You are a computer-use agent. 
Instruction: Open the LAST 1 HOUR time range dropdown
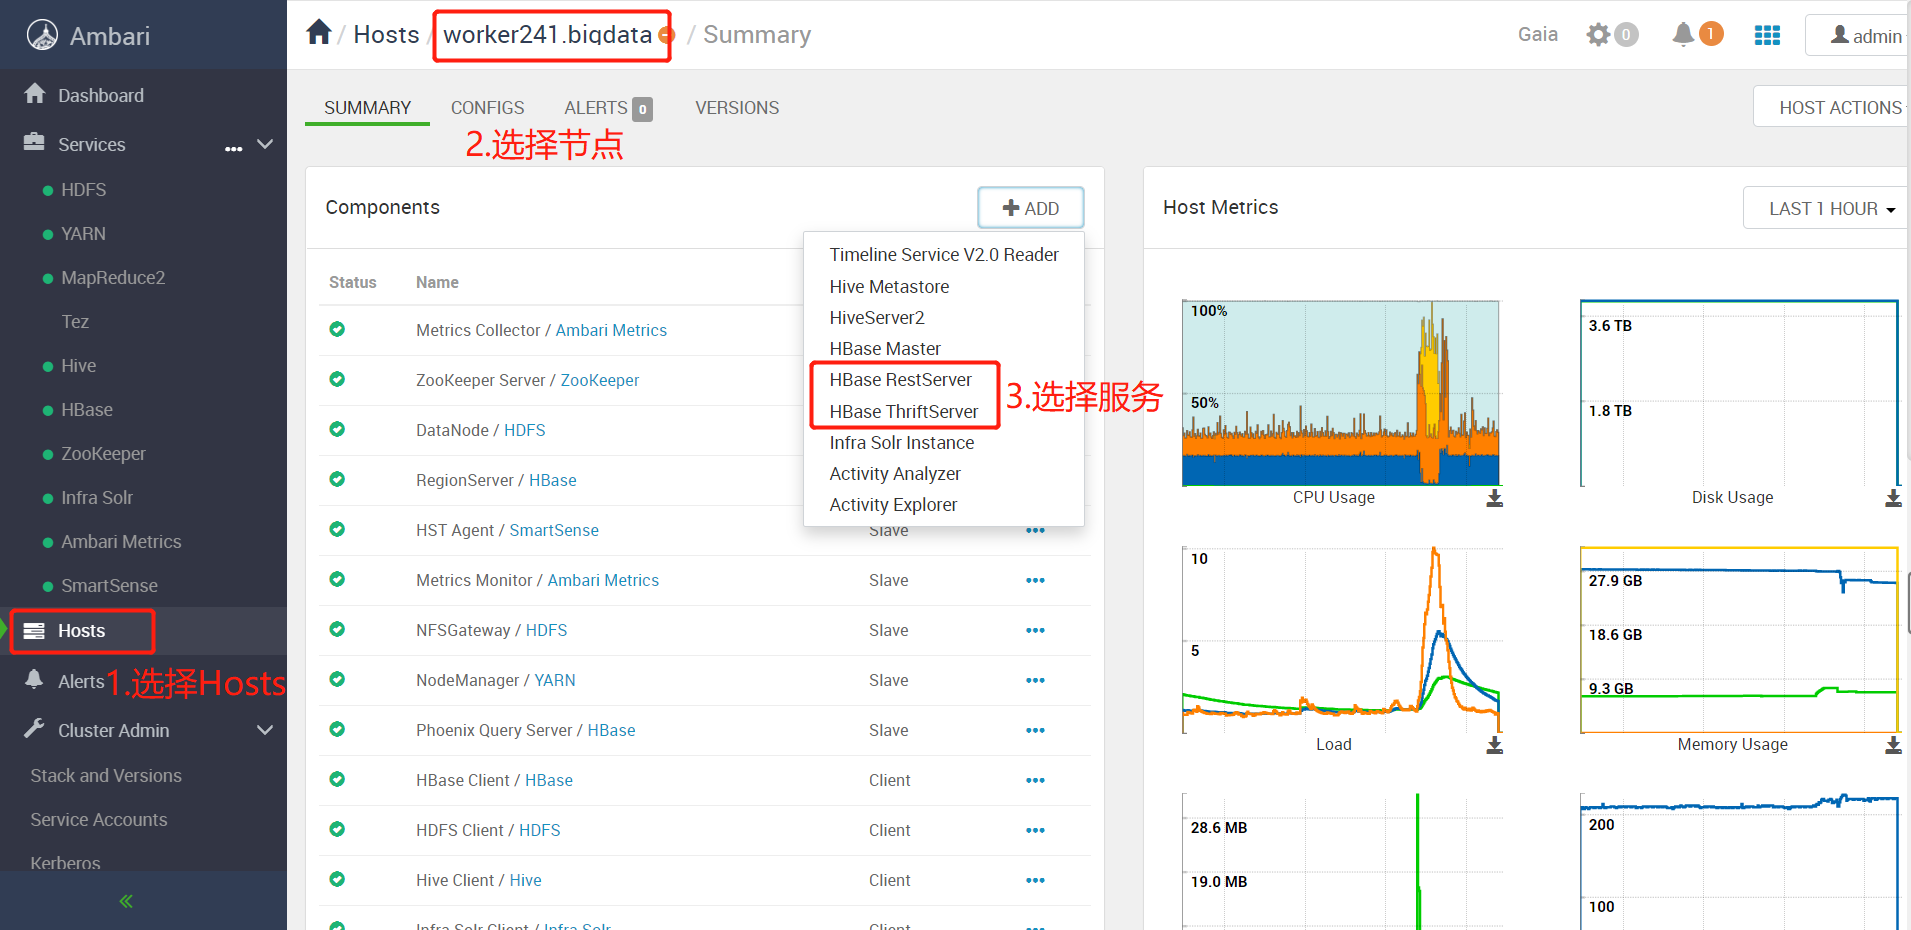(1827, 208)
